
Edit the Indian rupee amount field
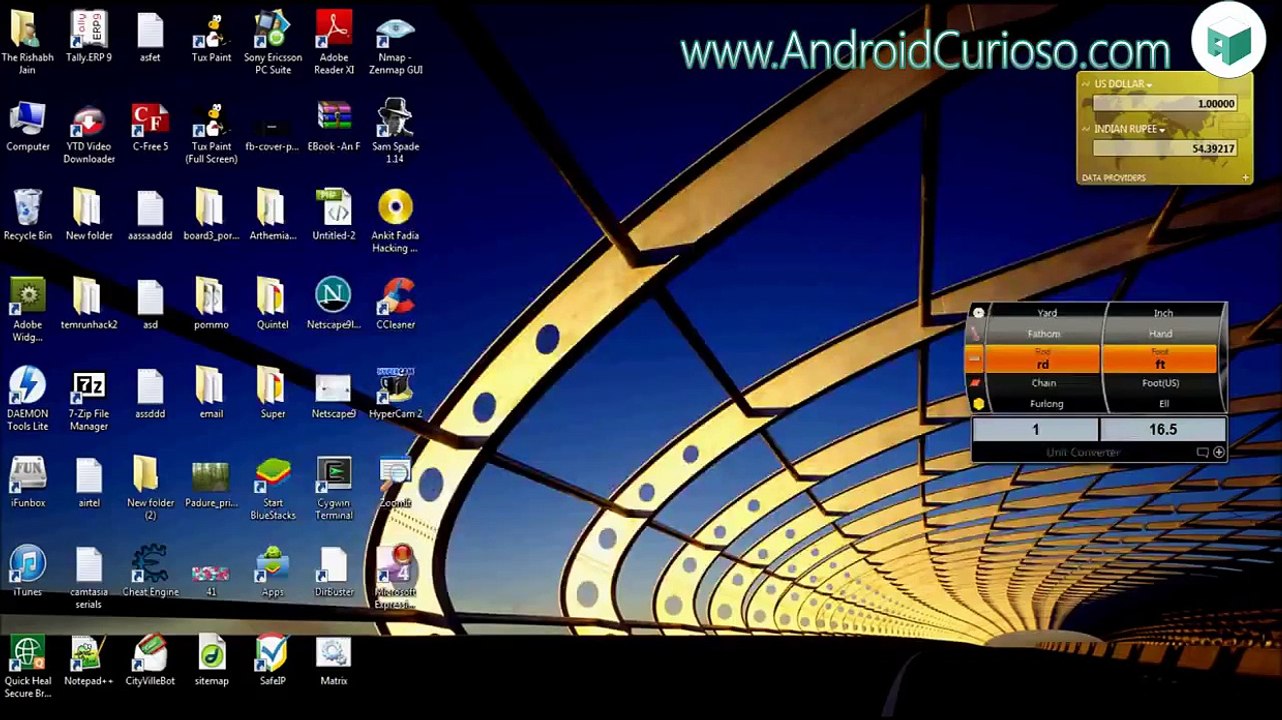point(1165,149)
